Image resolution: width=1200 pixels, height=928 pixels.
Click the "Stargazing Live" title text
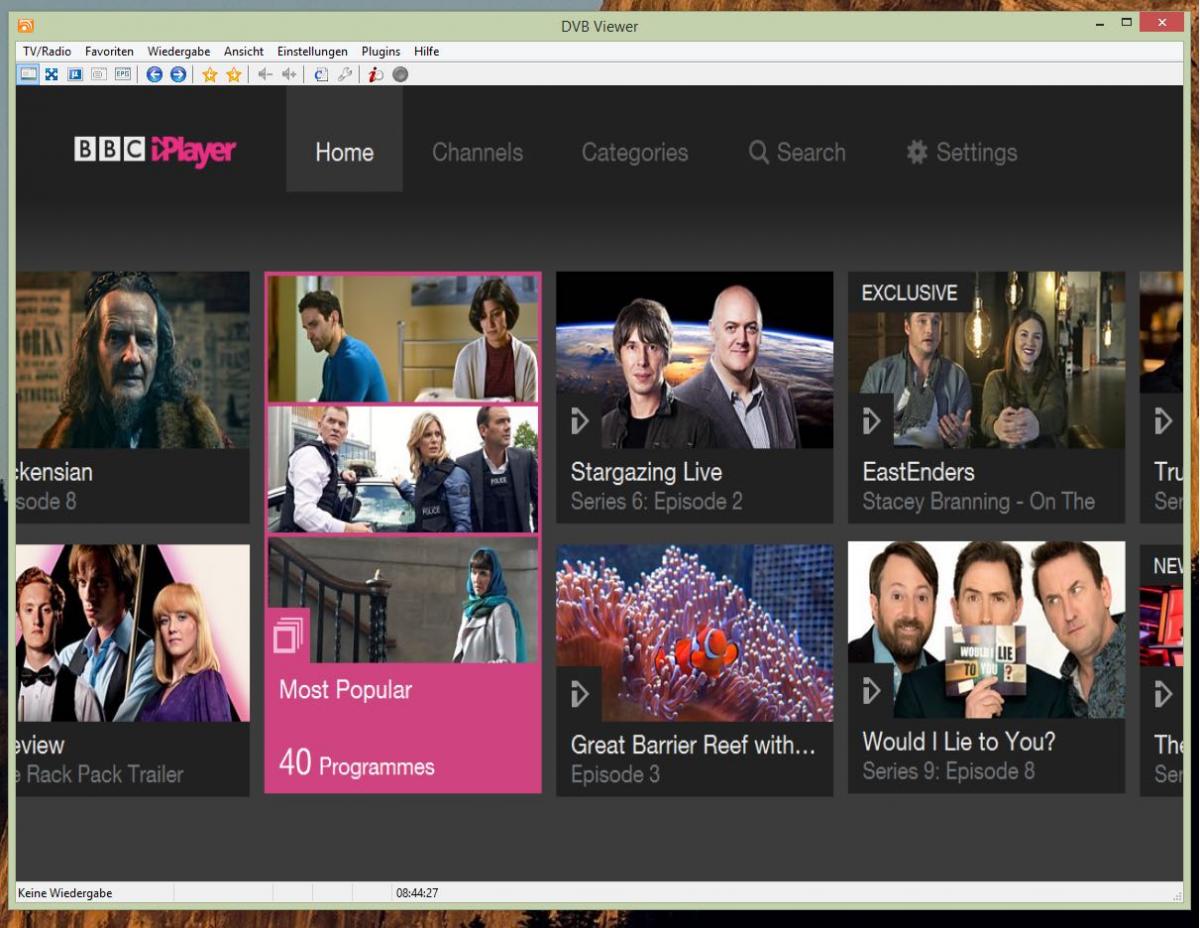646,472
